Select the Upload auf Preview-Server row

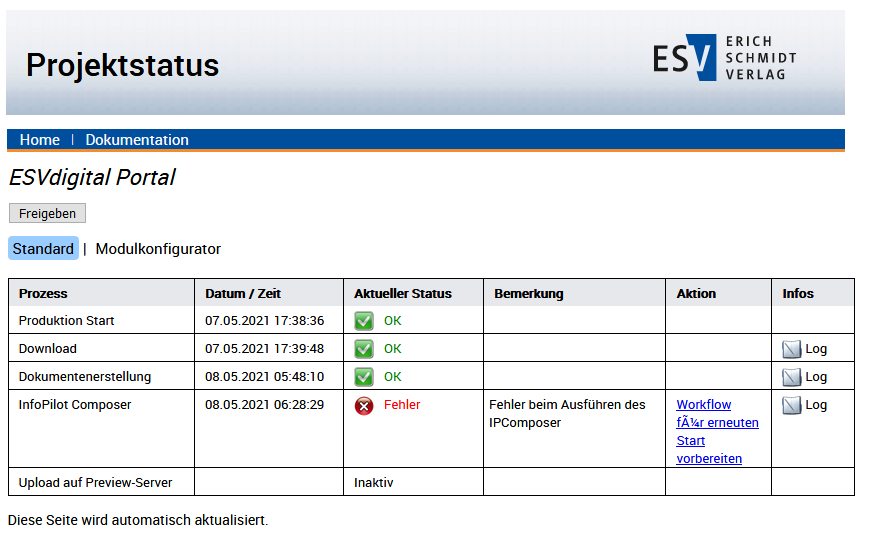(x=96, y=482)
